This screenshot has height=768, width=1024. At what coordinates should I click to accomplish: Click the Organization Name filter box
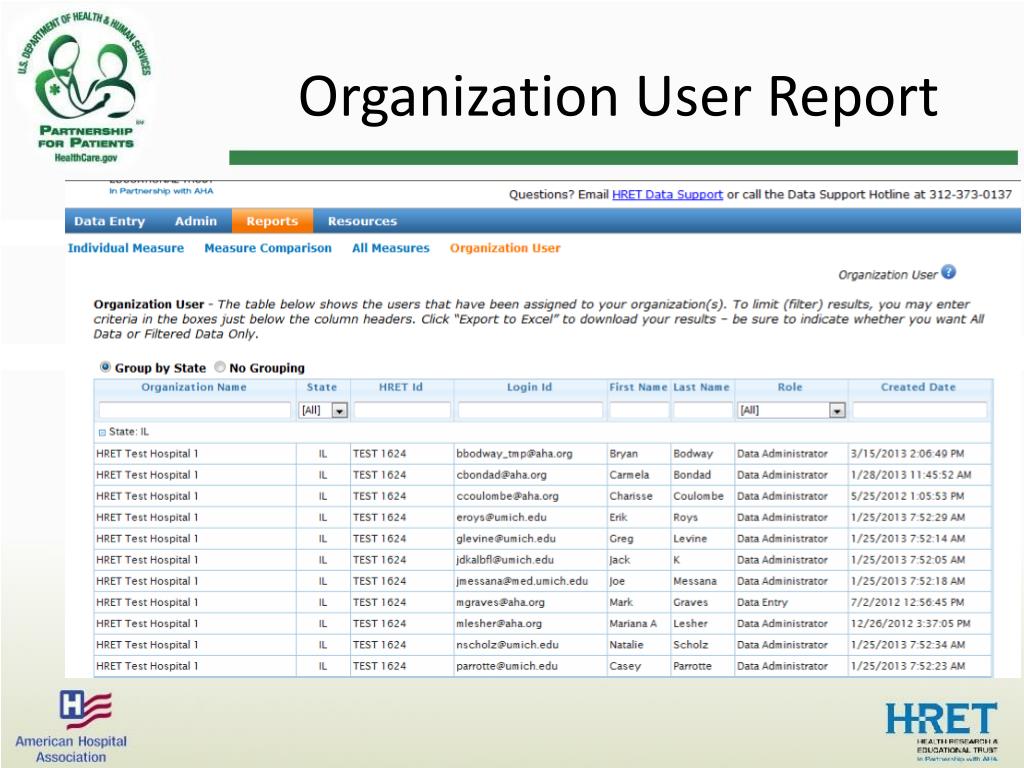tap(195, 410)
